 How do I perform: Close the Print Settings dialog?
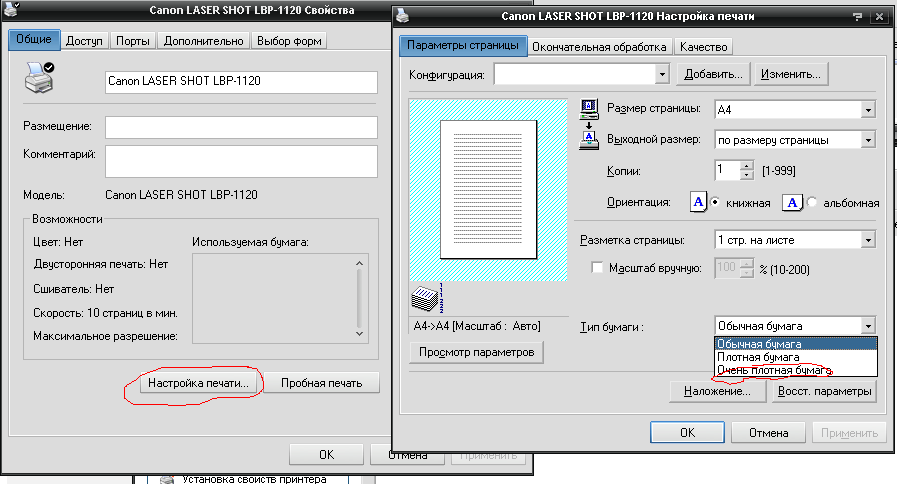tap(879, 17)
